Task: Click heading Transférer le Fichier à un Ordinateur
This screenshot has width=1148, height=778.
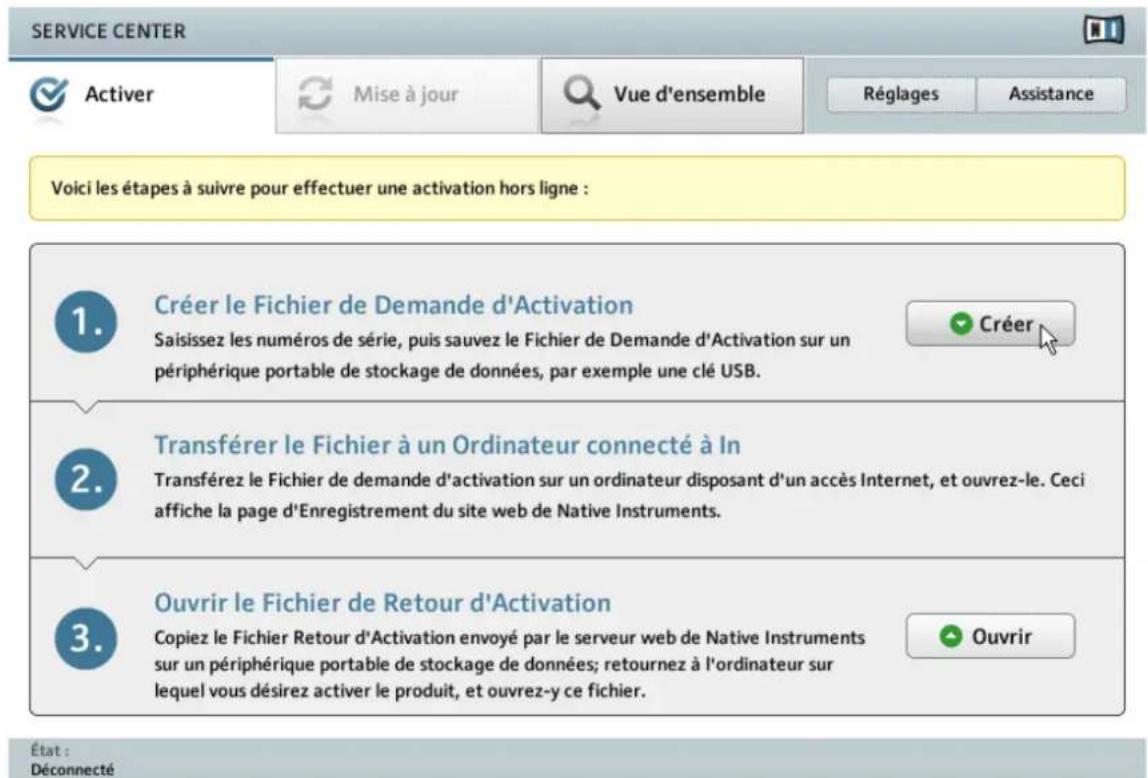Action: click(447, 445)
